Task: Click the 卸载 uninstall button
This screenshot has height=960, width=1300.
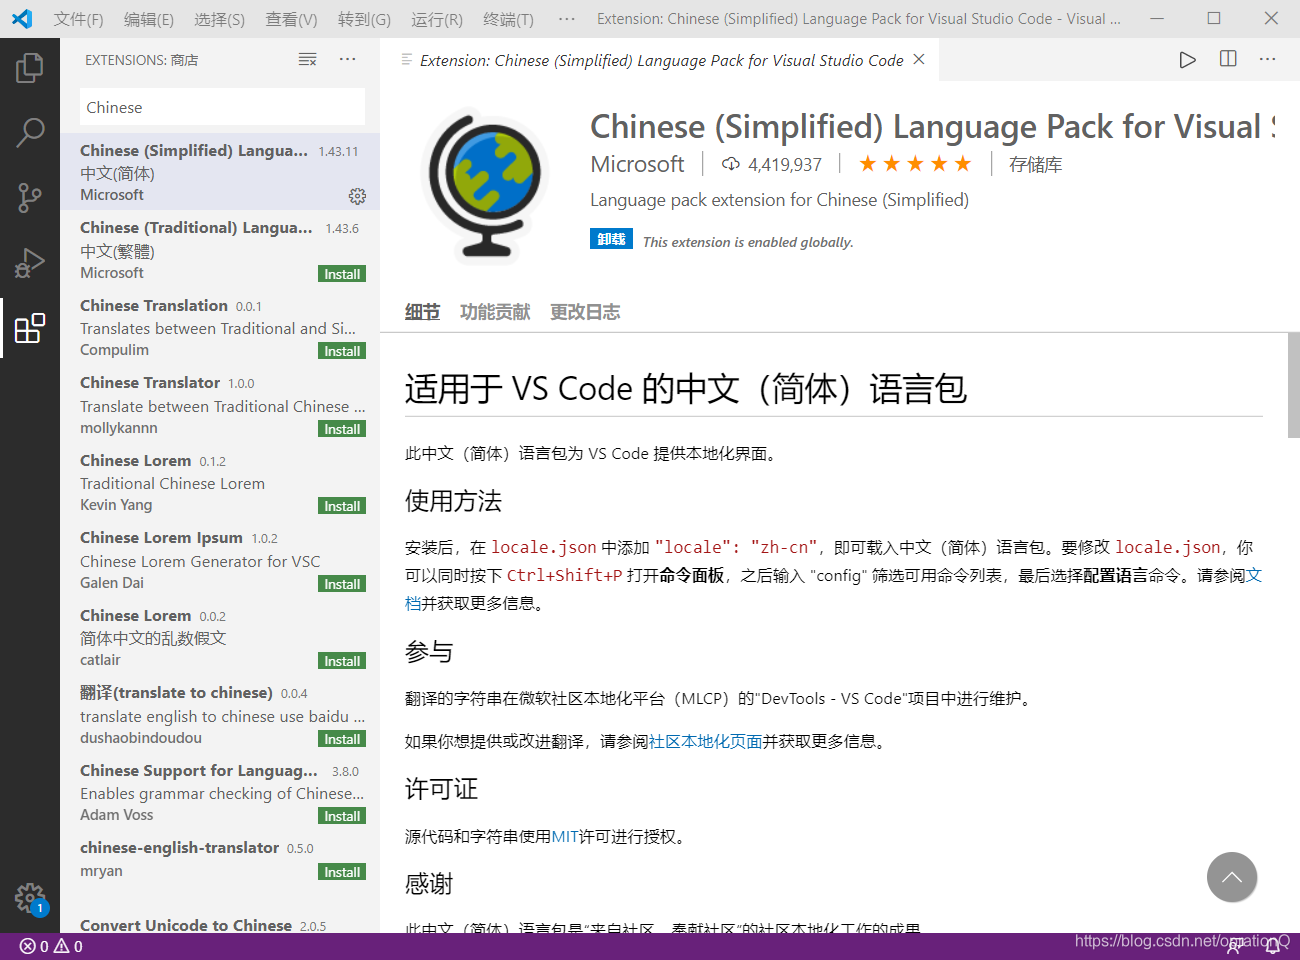Action: pyautogui.click(x=611, y=239)
